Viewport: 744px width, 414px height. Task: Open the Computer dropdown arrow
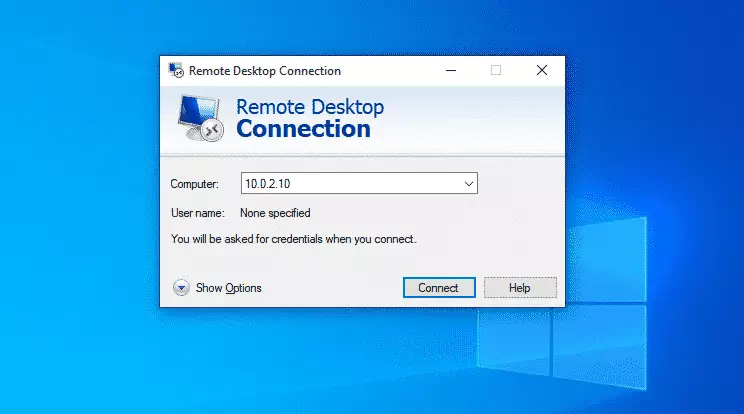[x=468, y=184]
